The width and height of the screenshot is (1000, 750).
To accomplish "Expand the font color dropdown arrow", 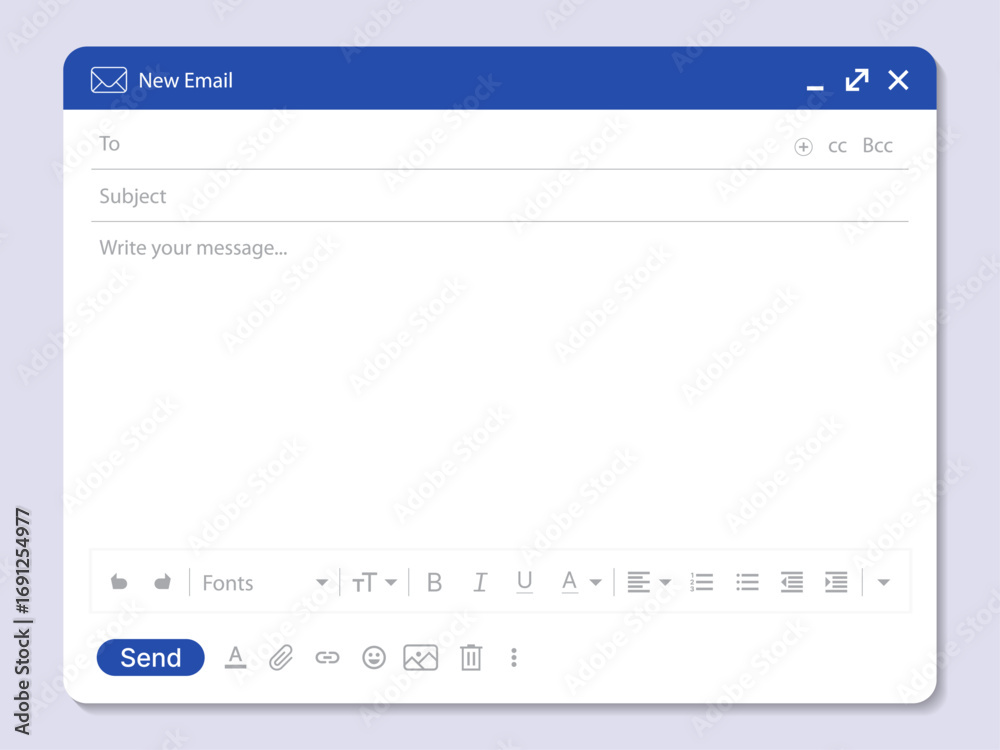I will click(x=596, y=583).
